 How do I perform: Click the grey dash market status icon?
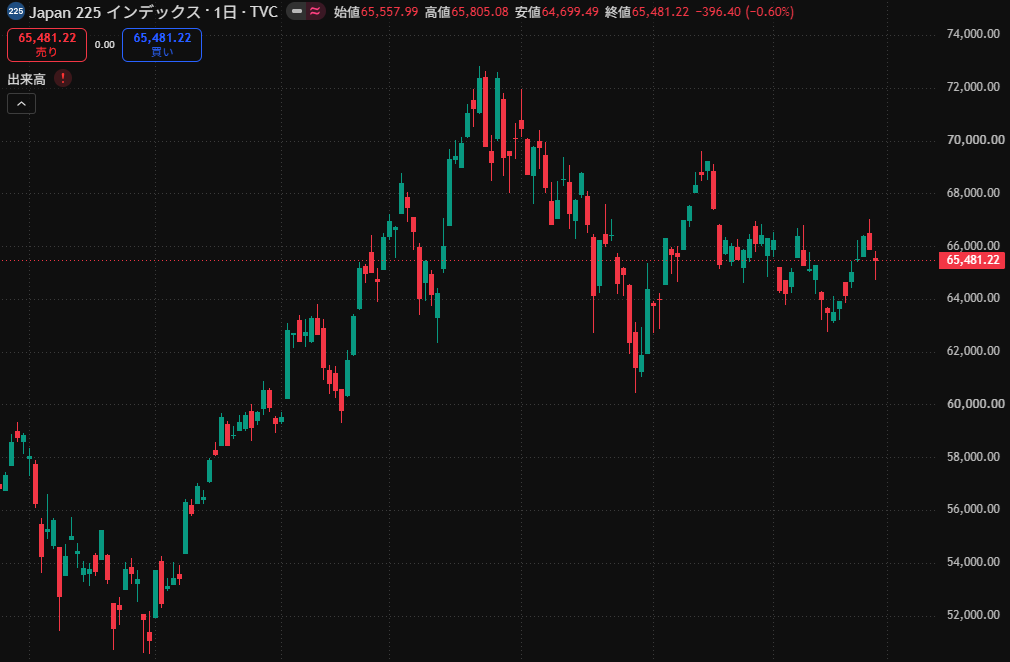[296, 12]
